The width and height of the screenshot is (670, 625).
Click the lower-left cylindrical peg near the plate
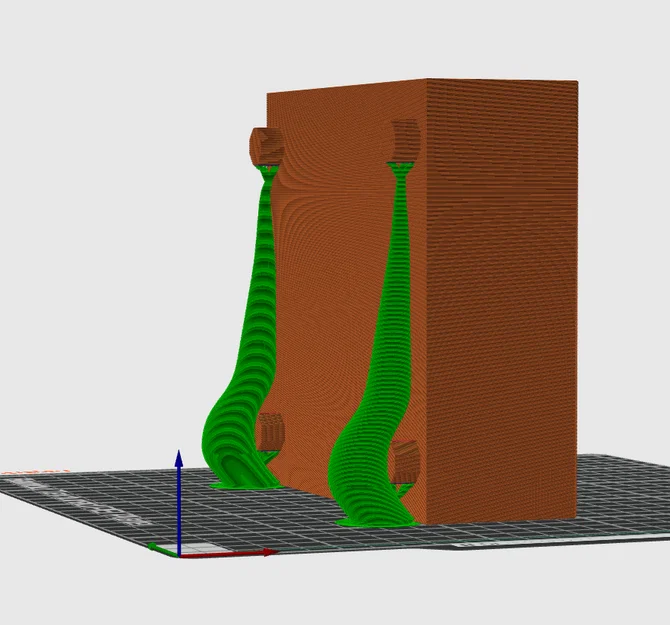(x=270, y=432)
